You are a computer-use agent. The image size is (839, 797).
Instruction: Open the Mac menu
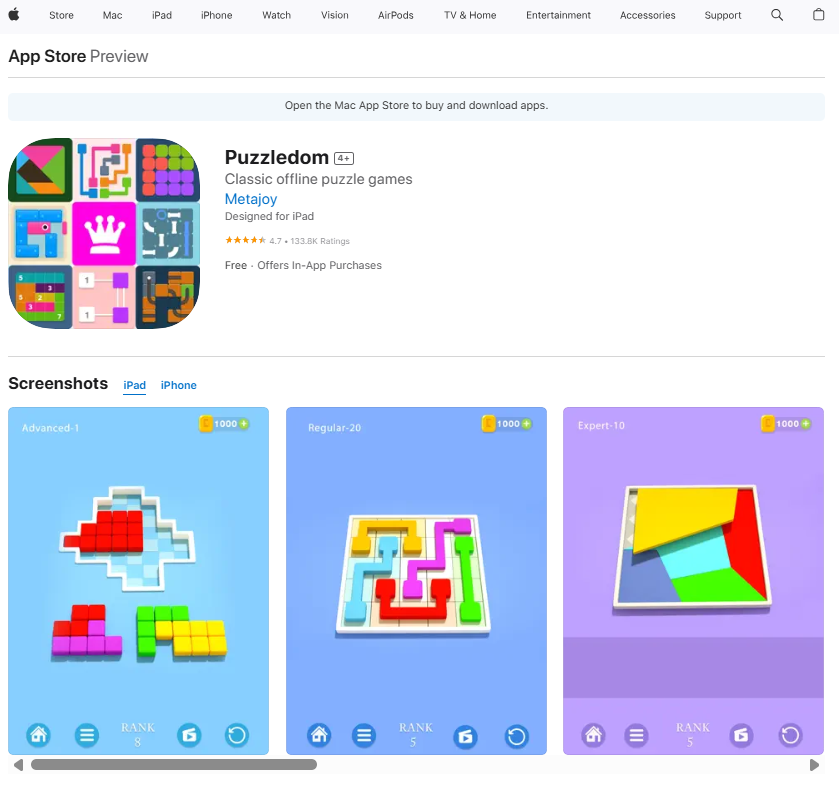pyautogui.click(x=112, y=16)
